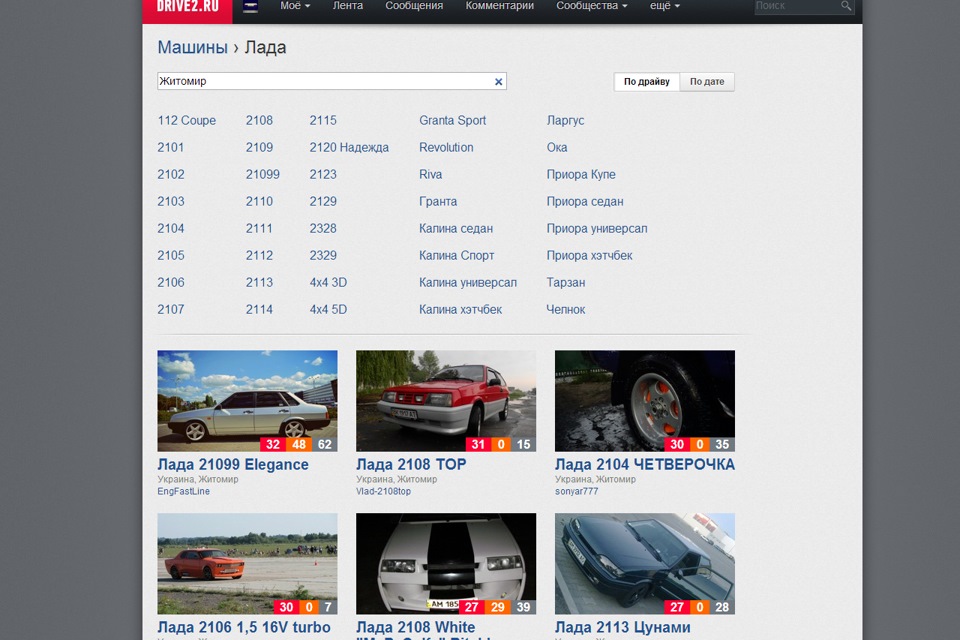Open the Лада 2104 ЧЕТВЕРОЧКА wheel thumbnail
The height and width of the screenshot is (640, 960).
(x=645, y=401)
